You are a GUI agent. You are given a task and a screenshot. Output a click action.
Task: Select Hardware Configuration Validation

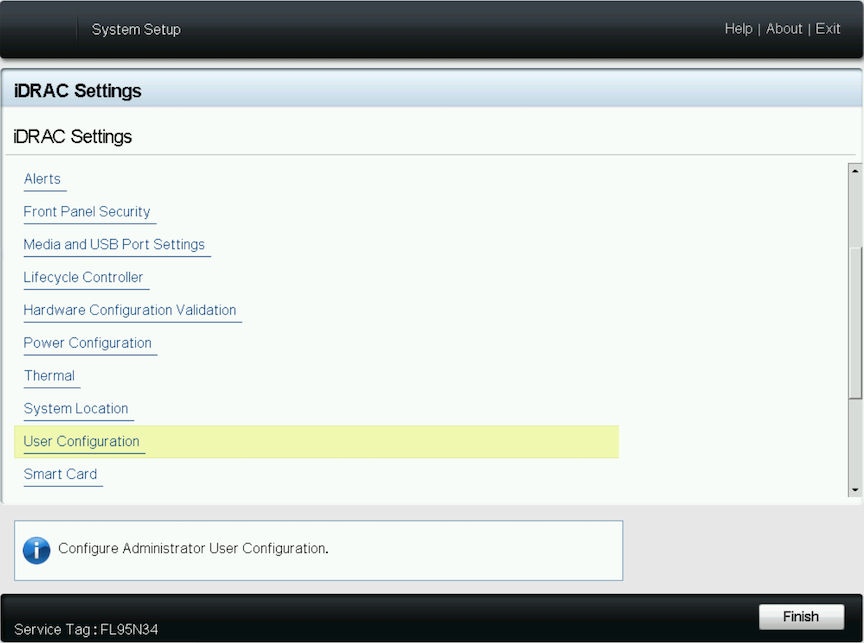[x=130, y=311]
